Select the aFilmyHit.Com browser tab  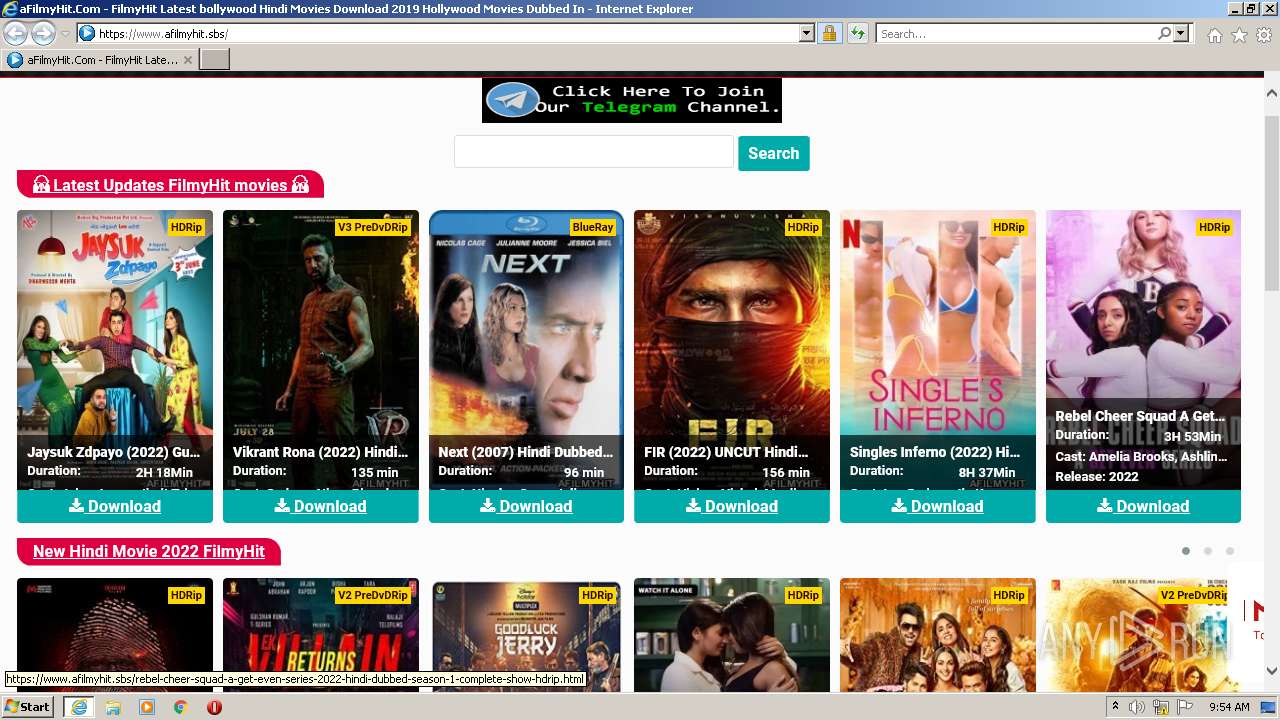tap(99, 60)
